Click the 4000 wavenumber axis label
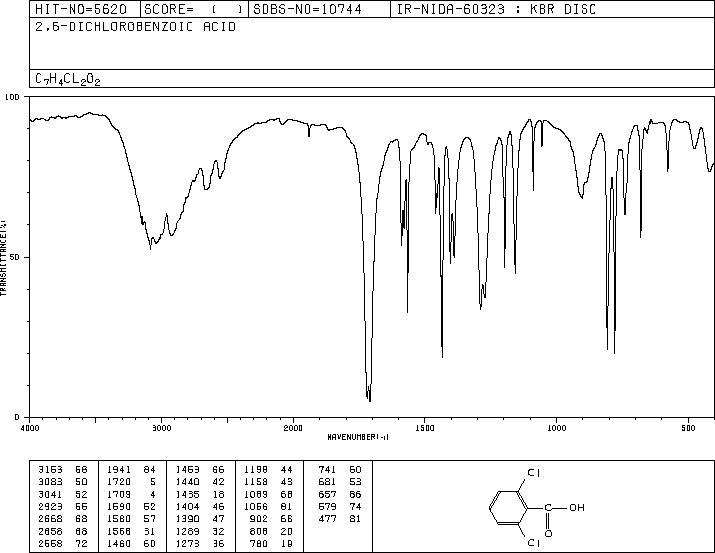The height and width of the screenshot is (553, 715). (30, 428)
